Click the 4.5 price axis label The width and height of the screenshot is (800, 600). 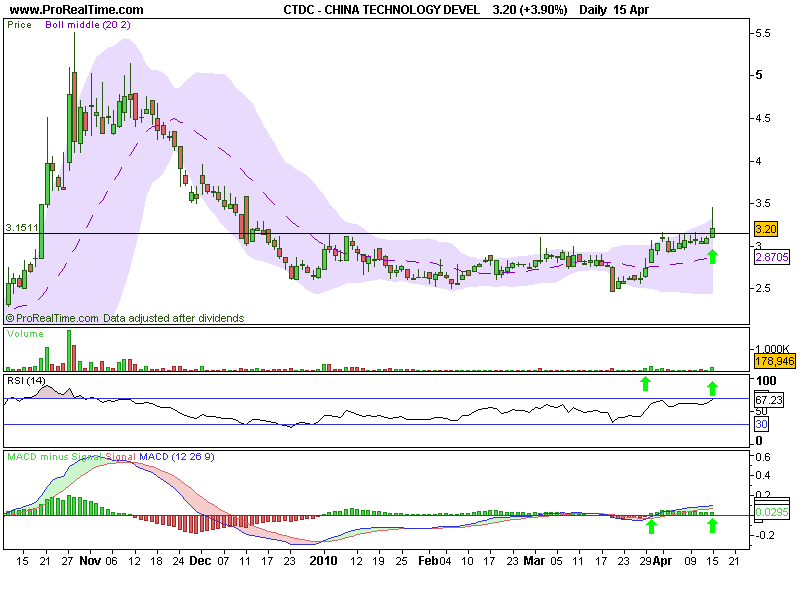click(763, 118)
